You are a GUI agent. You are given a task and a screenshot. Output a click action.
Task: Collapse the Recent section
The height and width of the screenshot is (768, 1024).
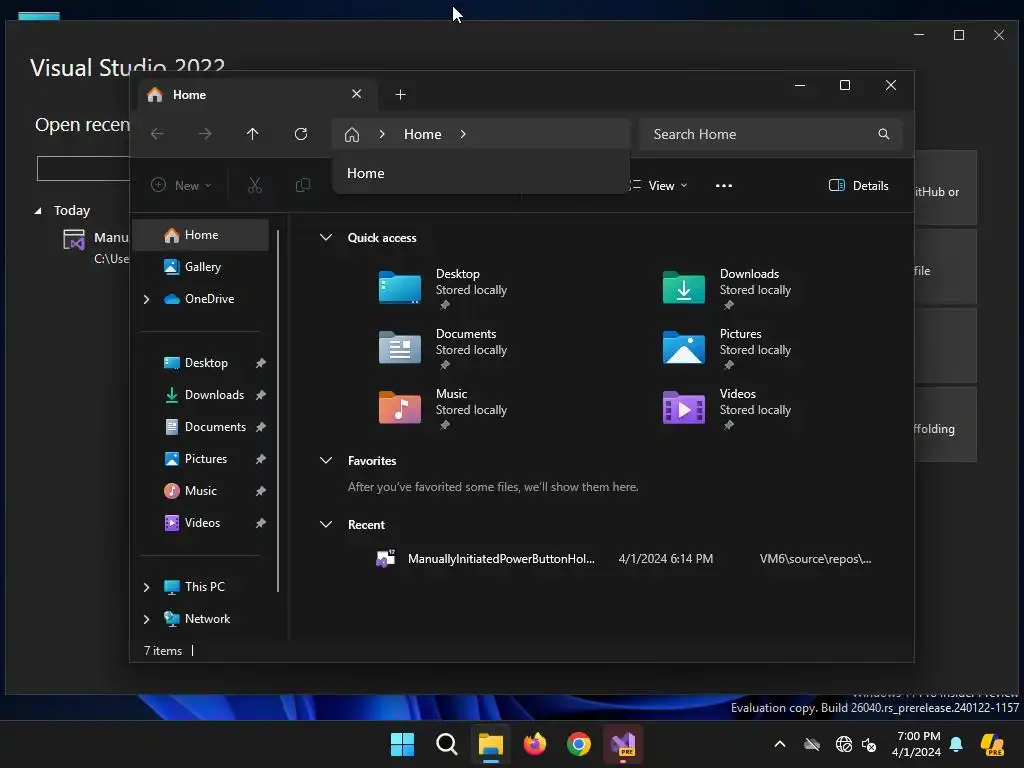[326, 524]
